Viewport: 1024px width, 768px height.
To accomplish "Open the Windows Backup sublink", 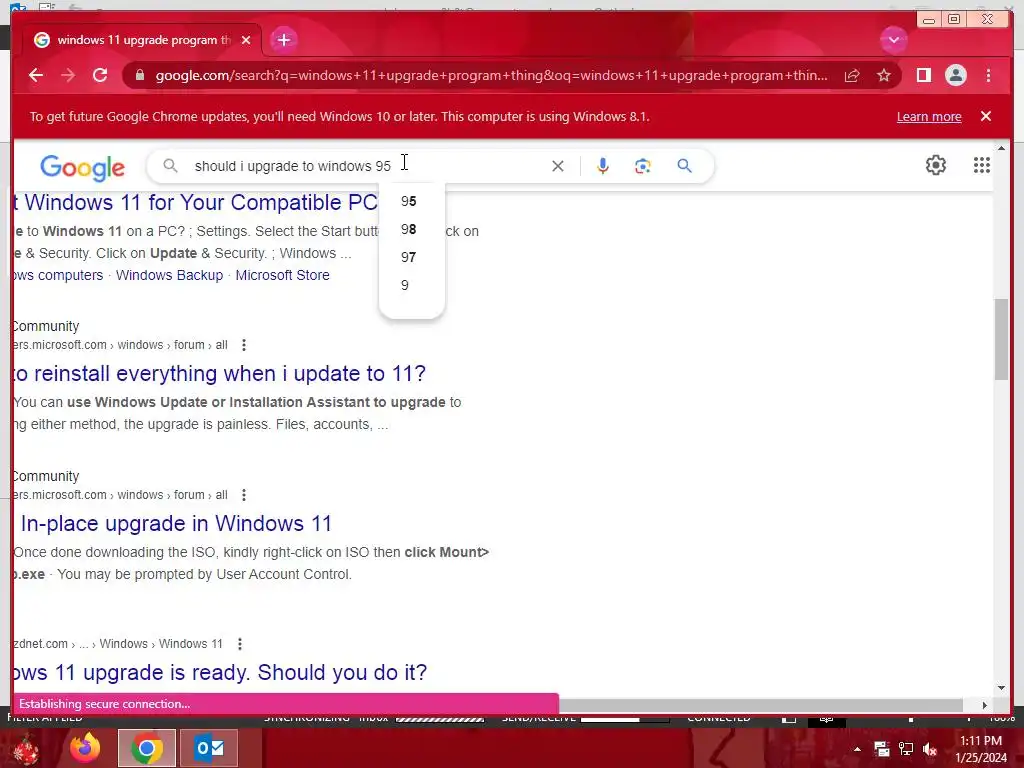I will coord(169,275).
